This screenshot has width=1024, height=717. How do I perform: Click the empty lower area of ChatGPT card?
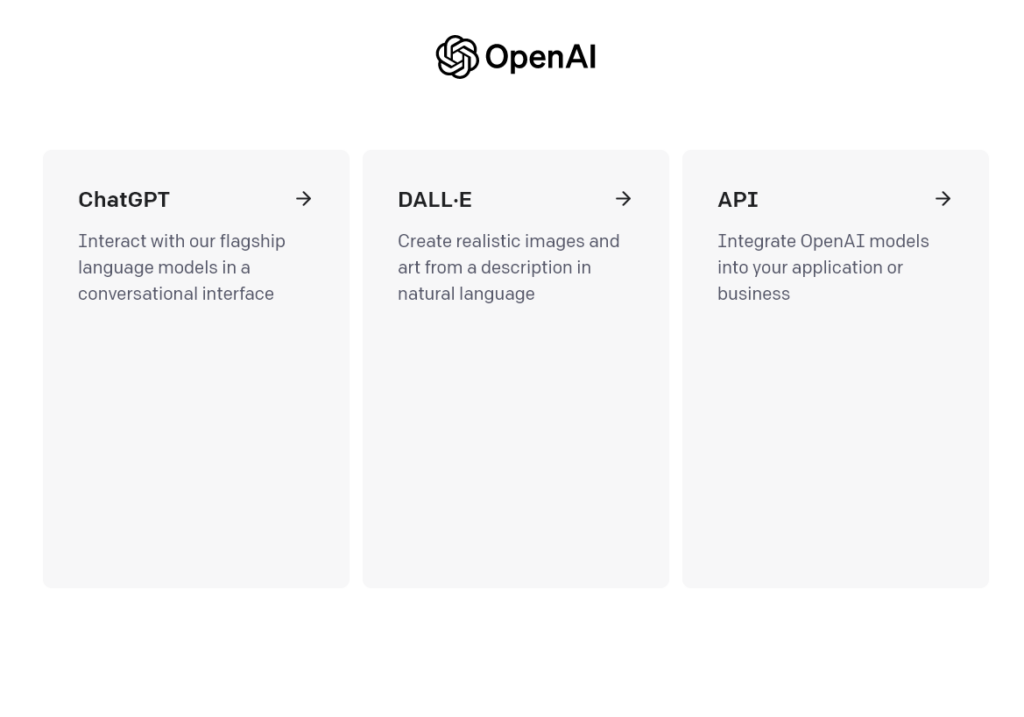tap(196, 450)
